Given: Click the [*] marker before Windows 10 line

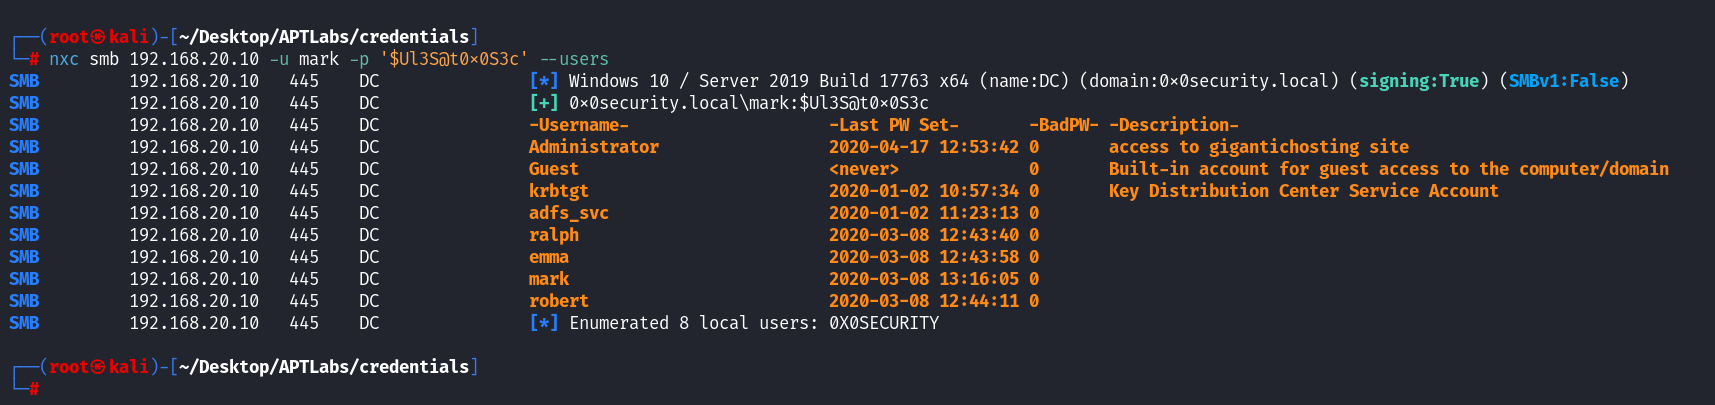Looking at the screenshot, I should (544, 81).
